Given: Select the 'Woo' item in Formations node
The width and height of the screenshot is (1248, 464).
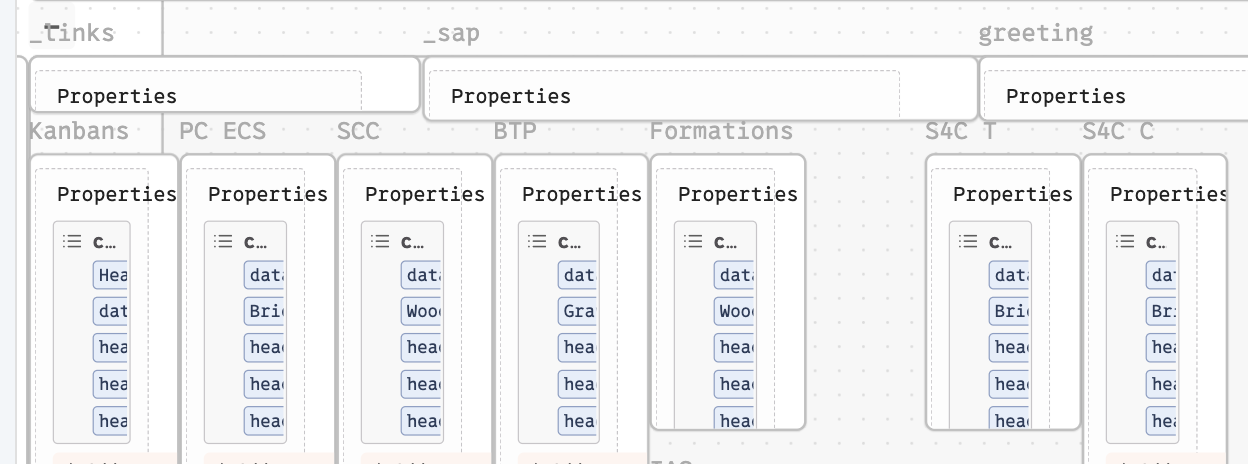Looking at the screenshot, I should 734,311.
